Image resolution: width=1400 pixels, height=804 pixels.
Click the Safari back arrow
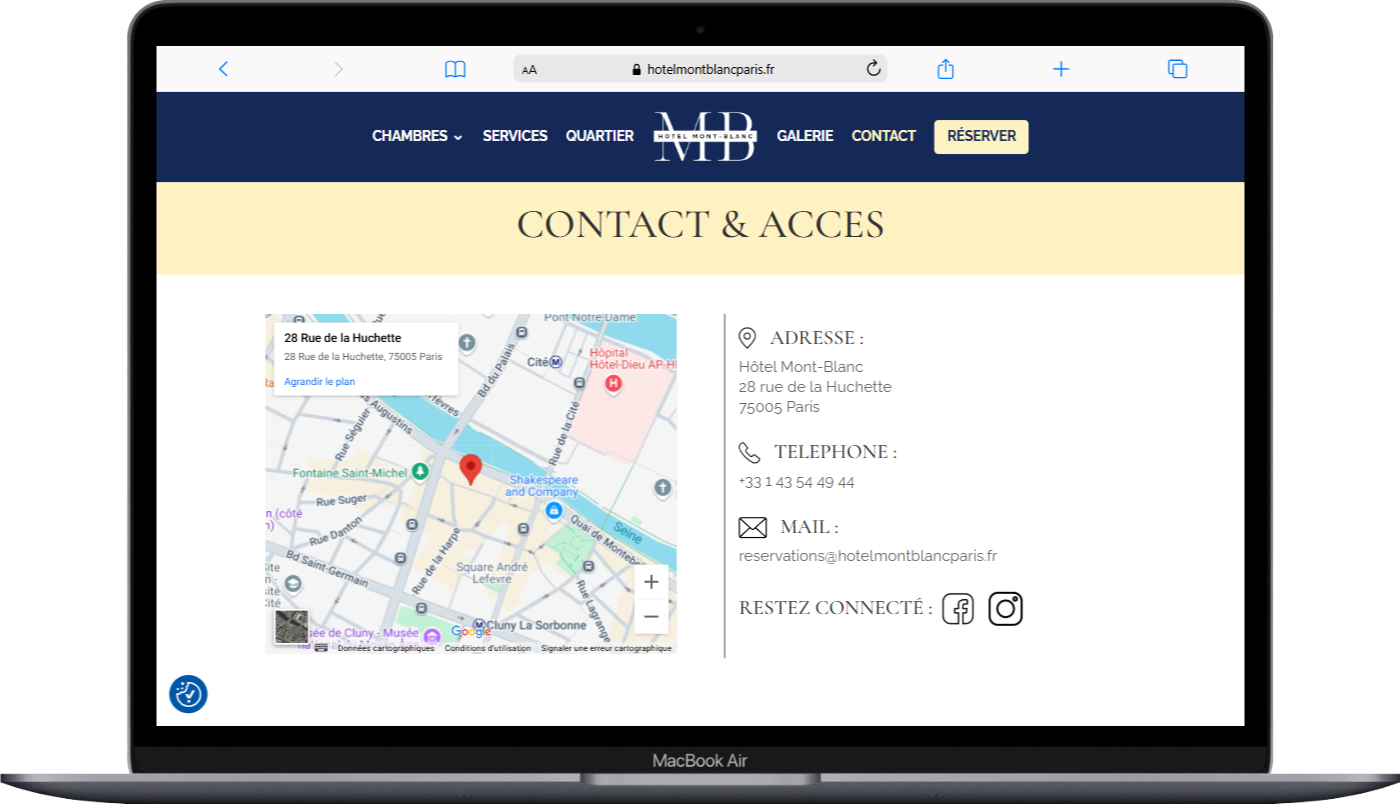223,69
